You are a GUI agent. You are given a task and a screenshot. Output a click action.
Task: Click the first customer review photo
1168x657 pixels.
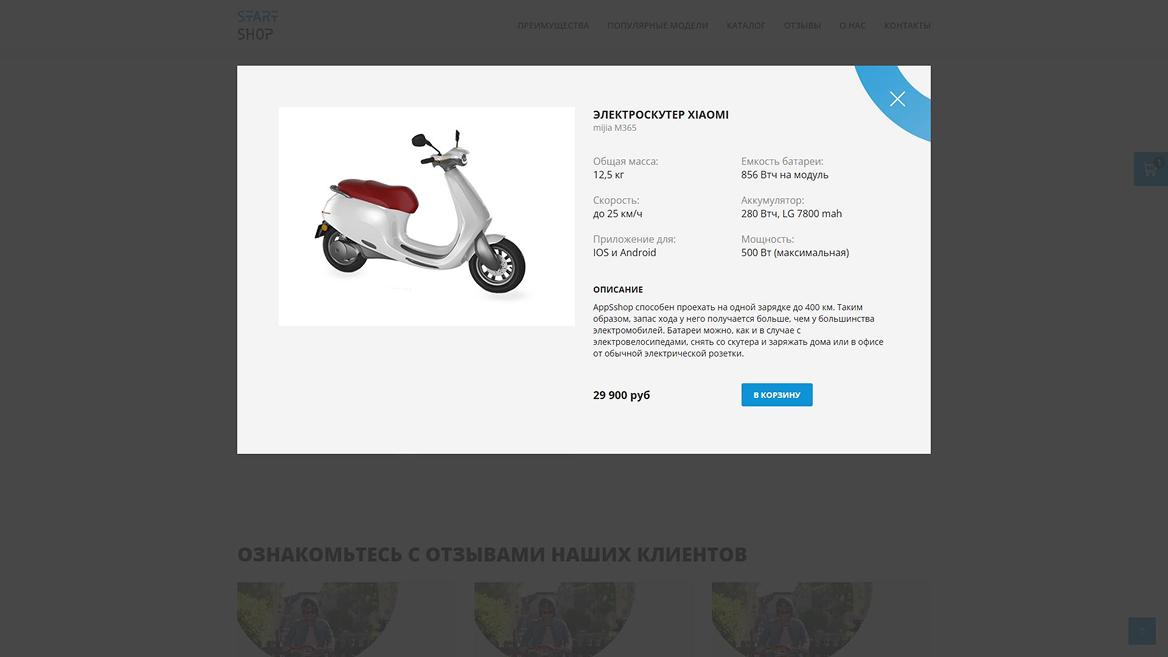[317, 620]
